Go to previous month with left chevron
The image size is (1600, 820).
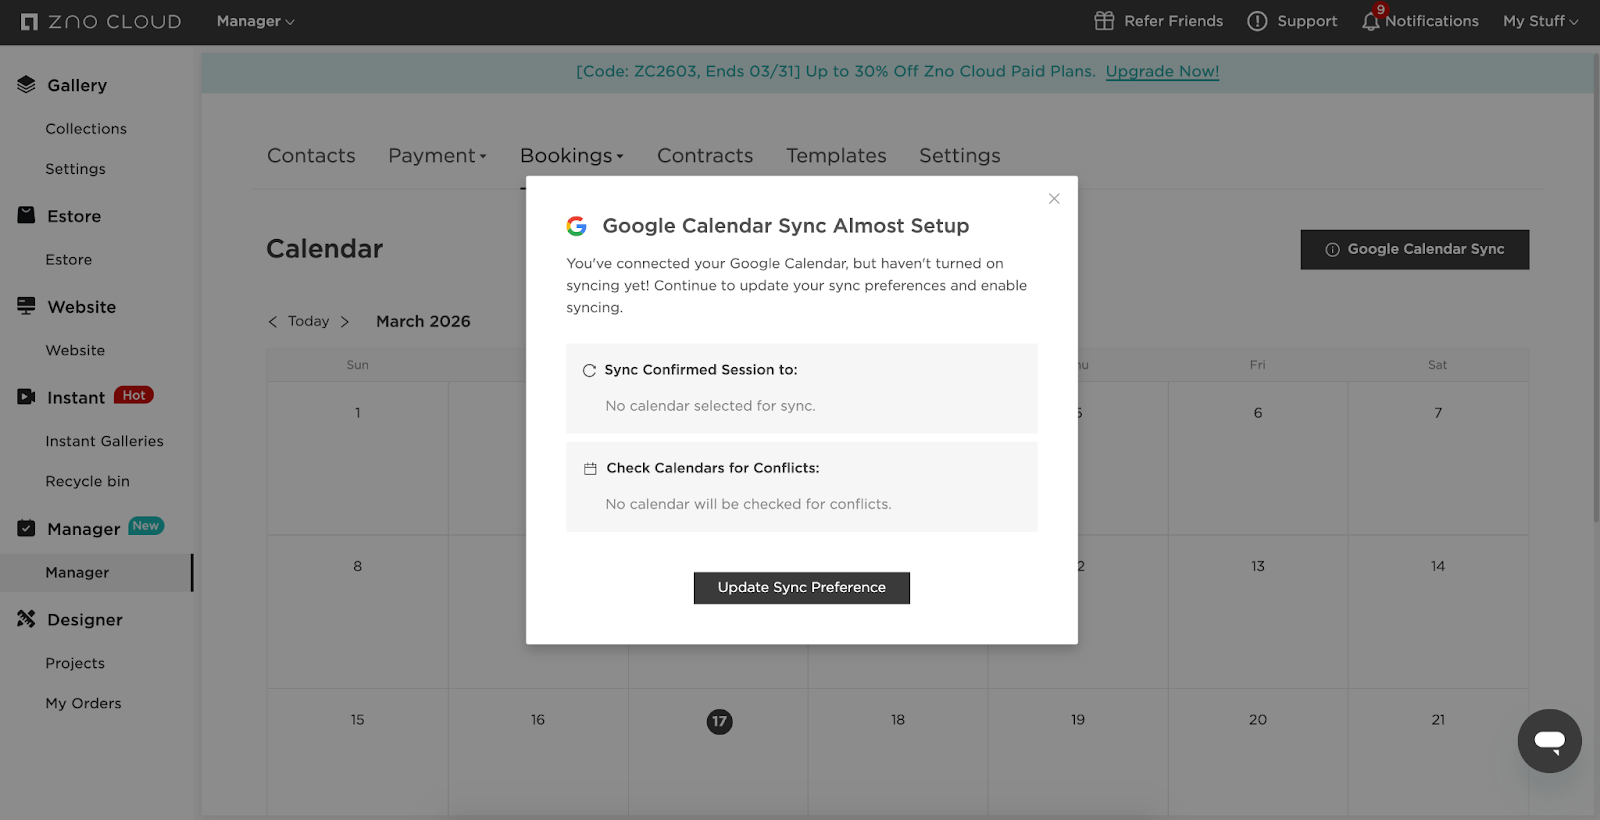(273, 322)
